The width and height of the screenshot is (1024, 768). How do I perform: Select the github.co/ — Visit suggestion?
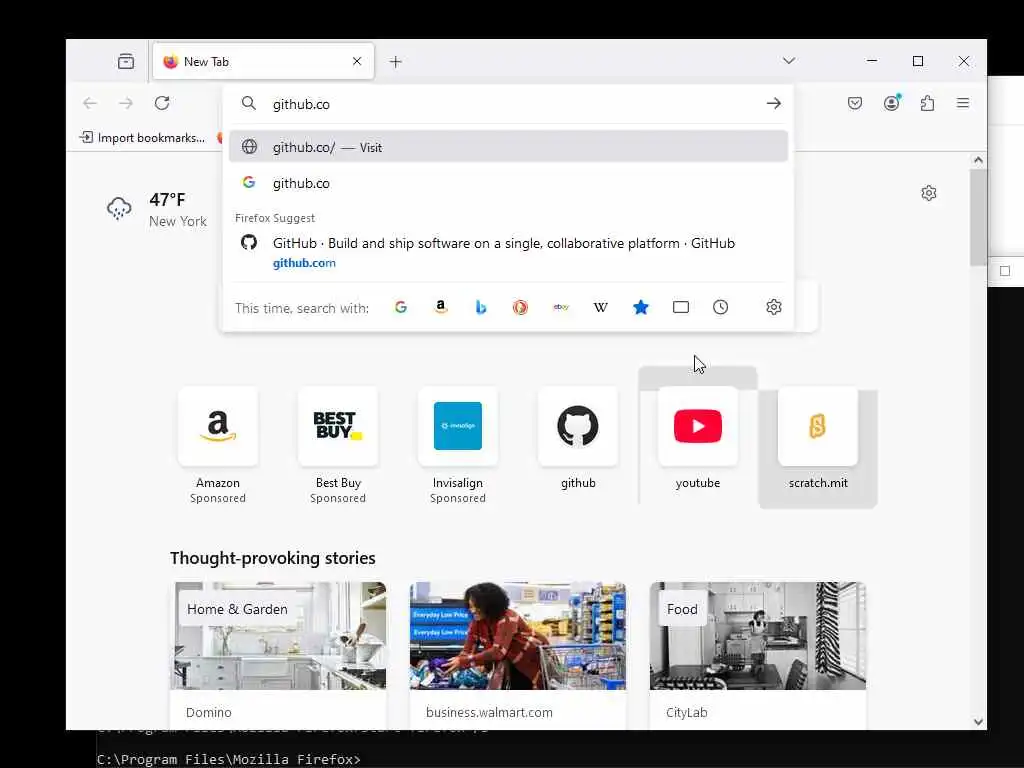point(508,147)
